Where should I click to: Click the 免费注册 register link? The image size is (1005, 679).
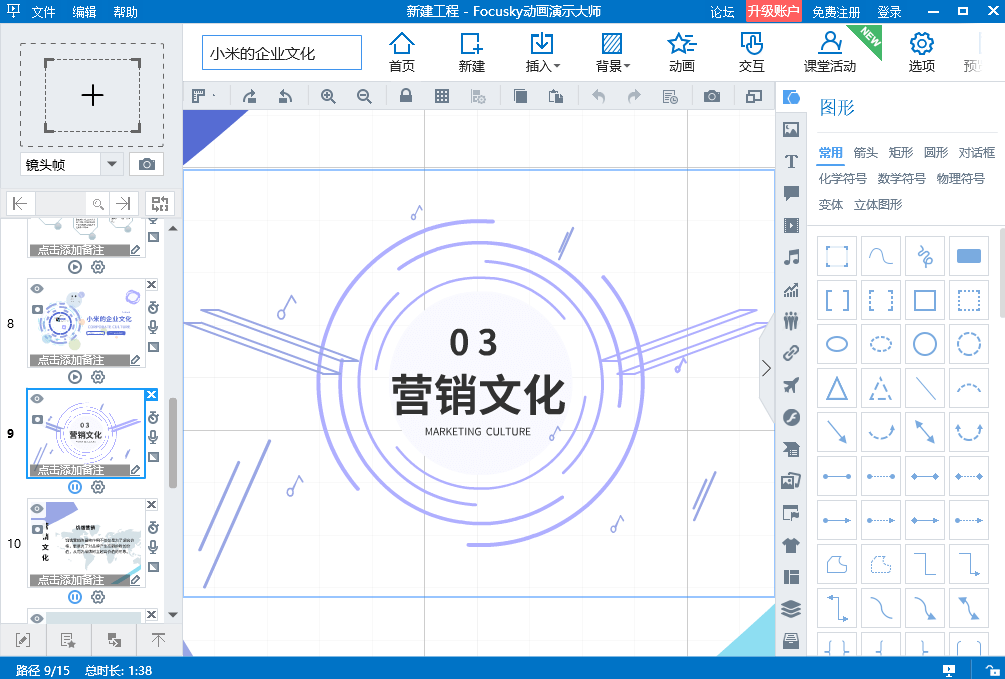[836, 12]
